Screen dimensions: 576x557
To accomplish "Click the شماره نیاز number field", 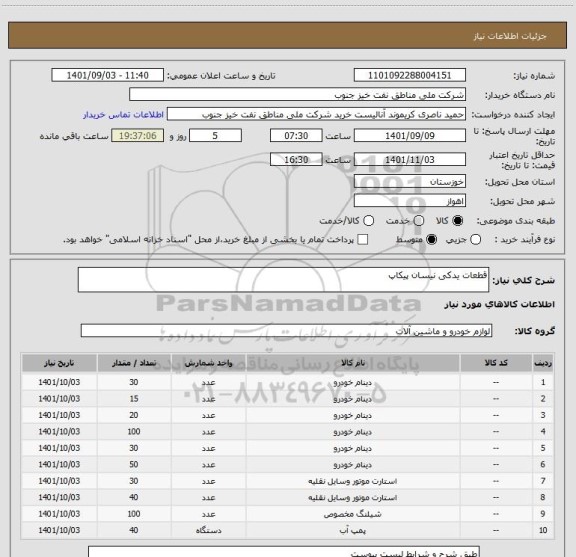I will [410, 75].
